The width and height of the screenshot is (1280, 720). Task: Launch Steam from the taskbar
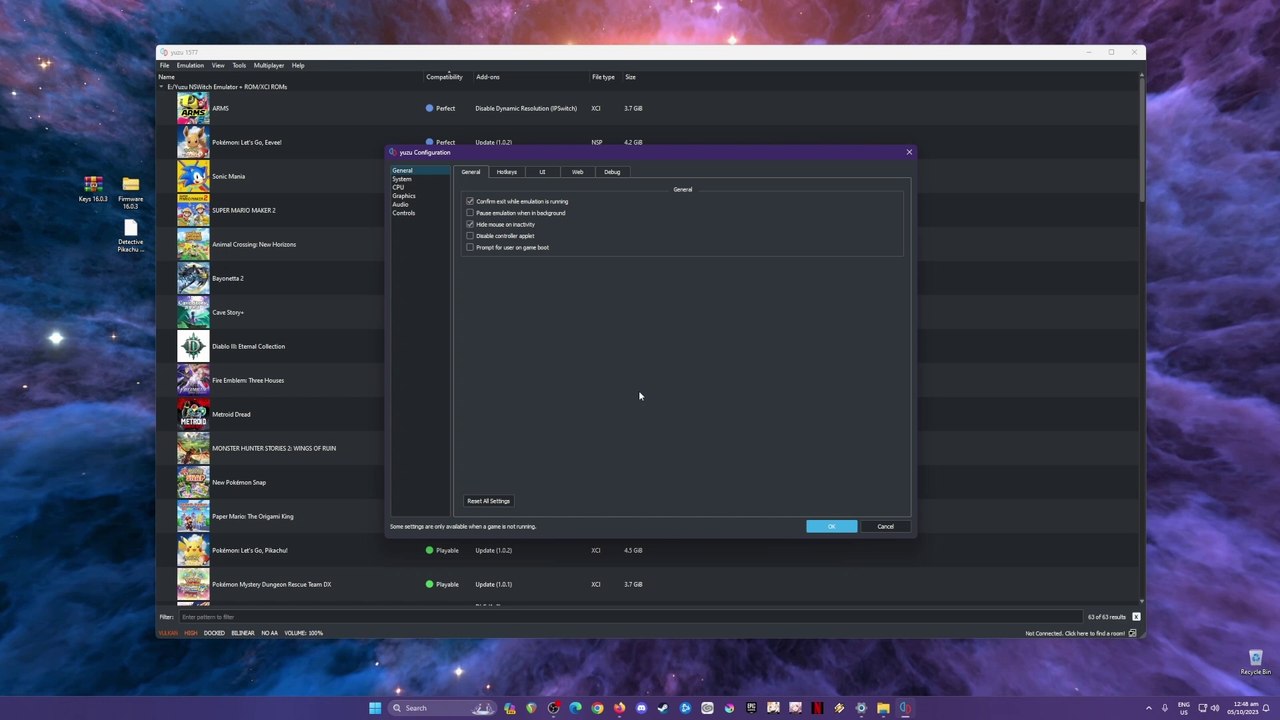(663, 708)
